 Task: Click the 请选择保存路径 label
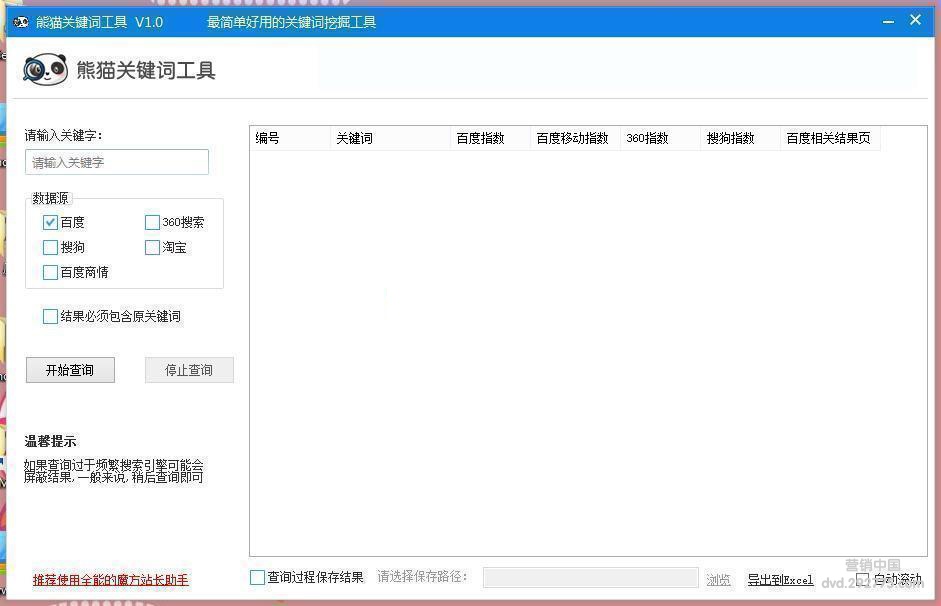[x=422, y=577]
